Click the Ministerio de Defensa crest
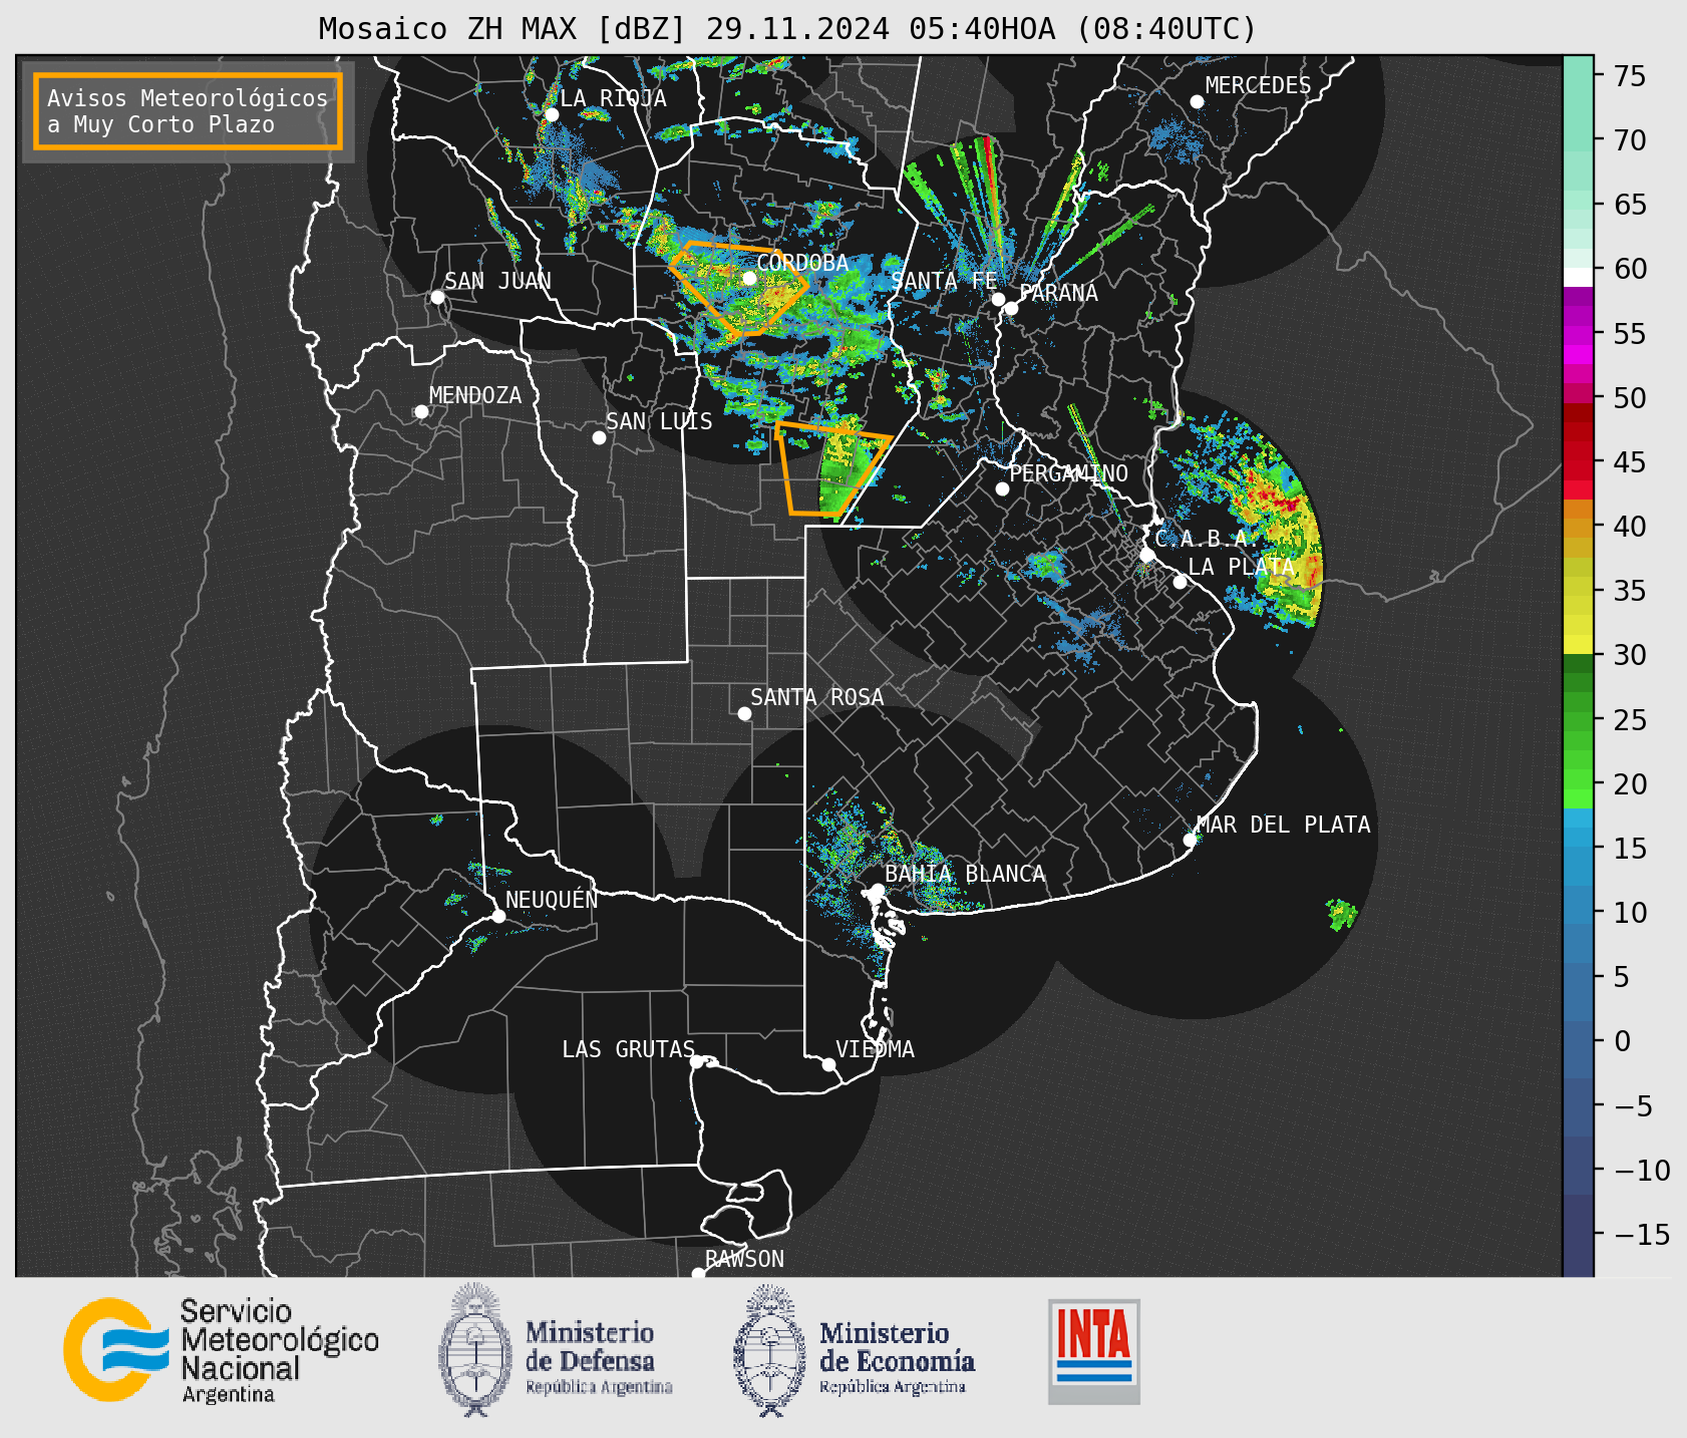The width and height of the screenshot is (1687, 1438). pyautogui.click(x=474, y=1349)
